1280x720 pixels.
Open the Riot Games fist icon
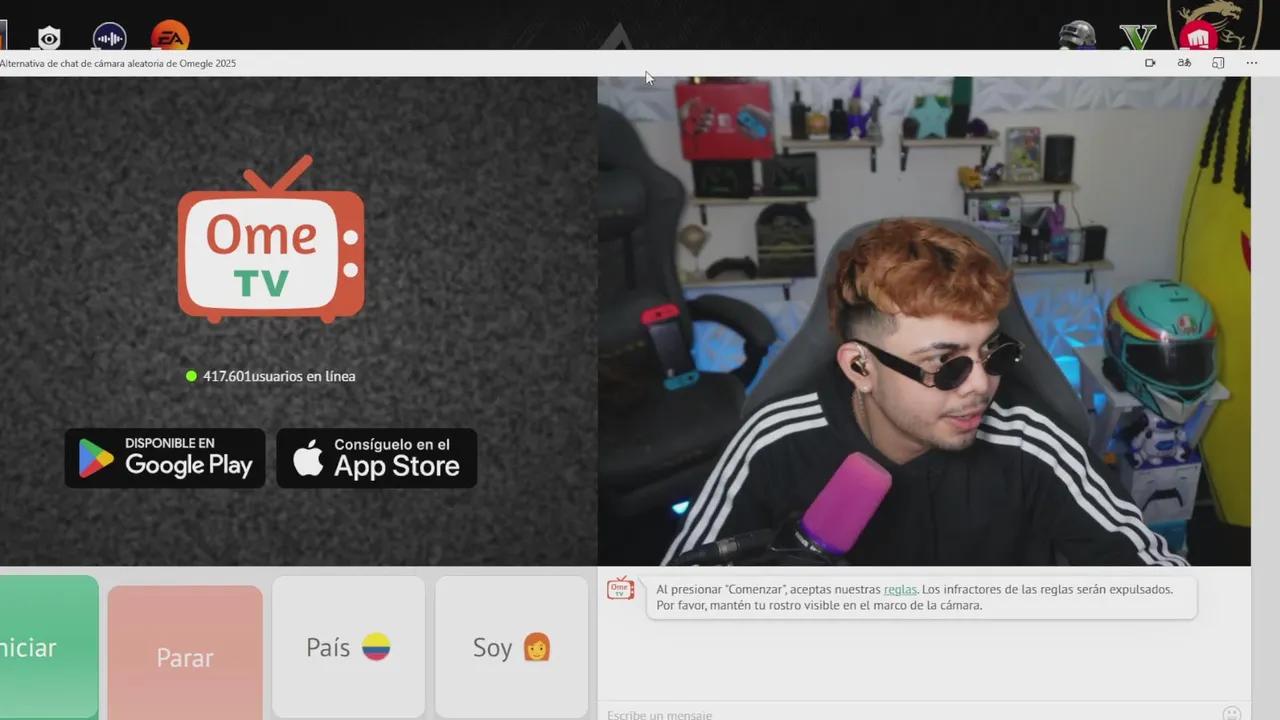tap(1197, 36)
